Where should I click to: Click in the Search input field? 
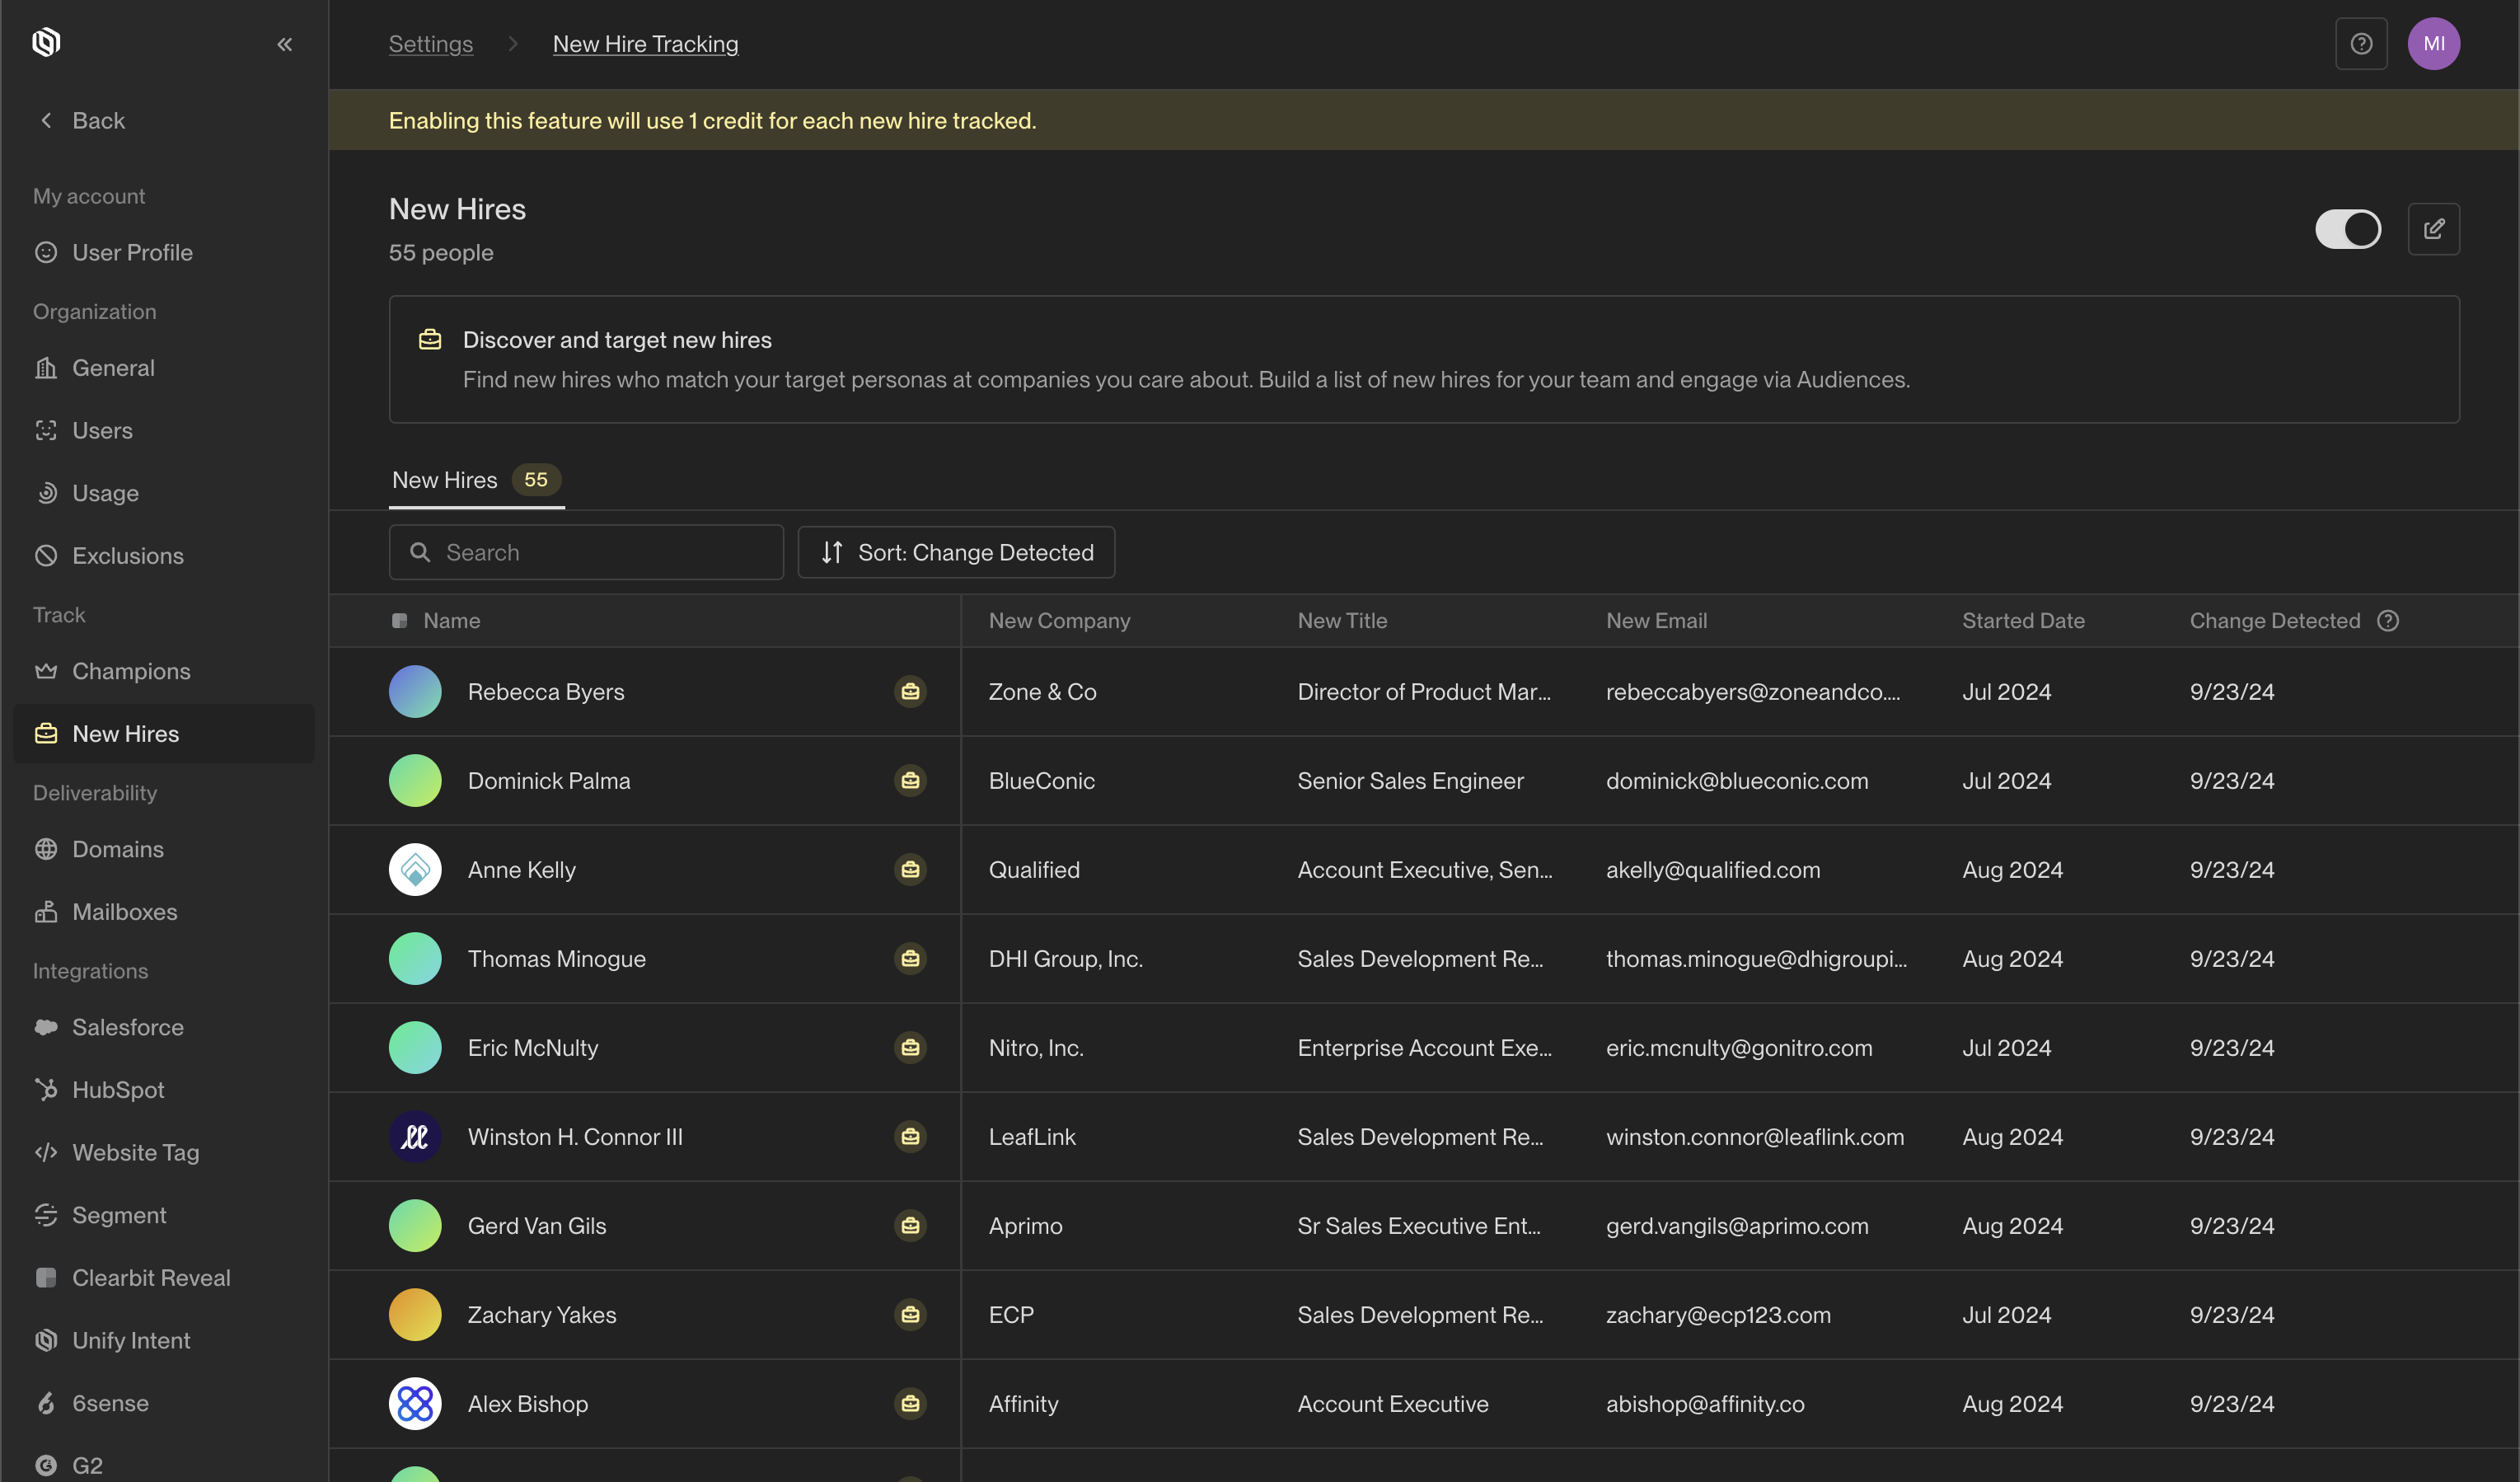pos(600,552)
